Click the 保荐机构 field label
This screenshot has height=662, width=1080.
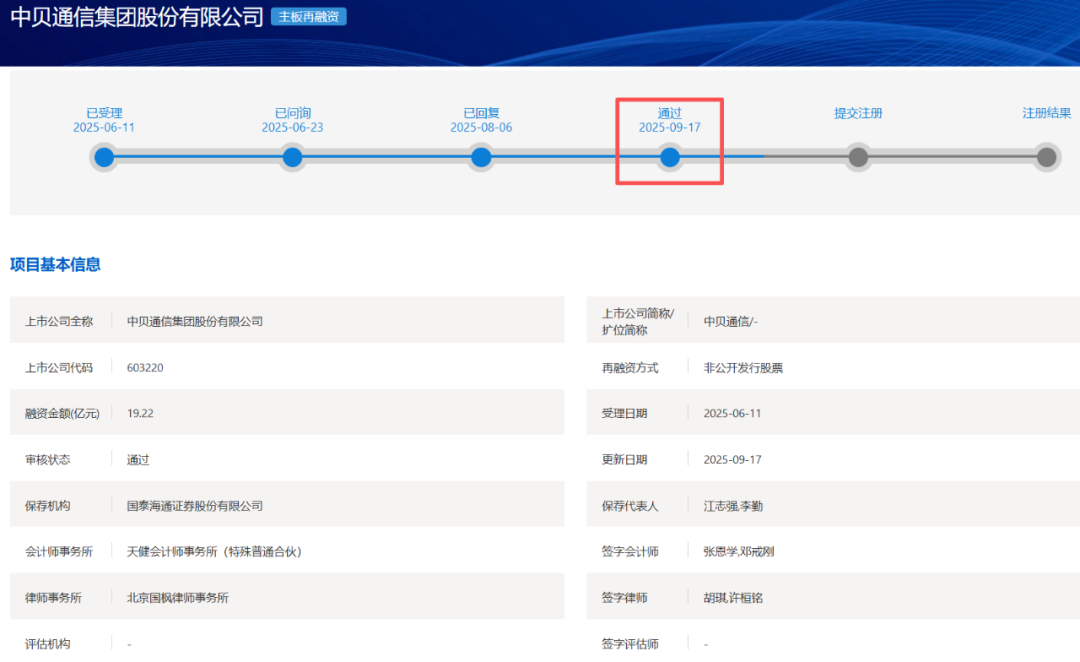[48, 506]
